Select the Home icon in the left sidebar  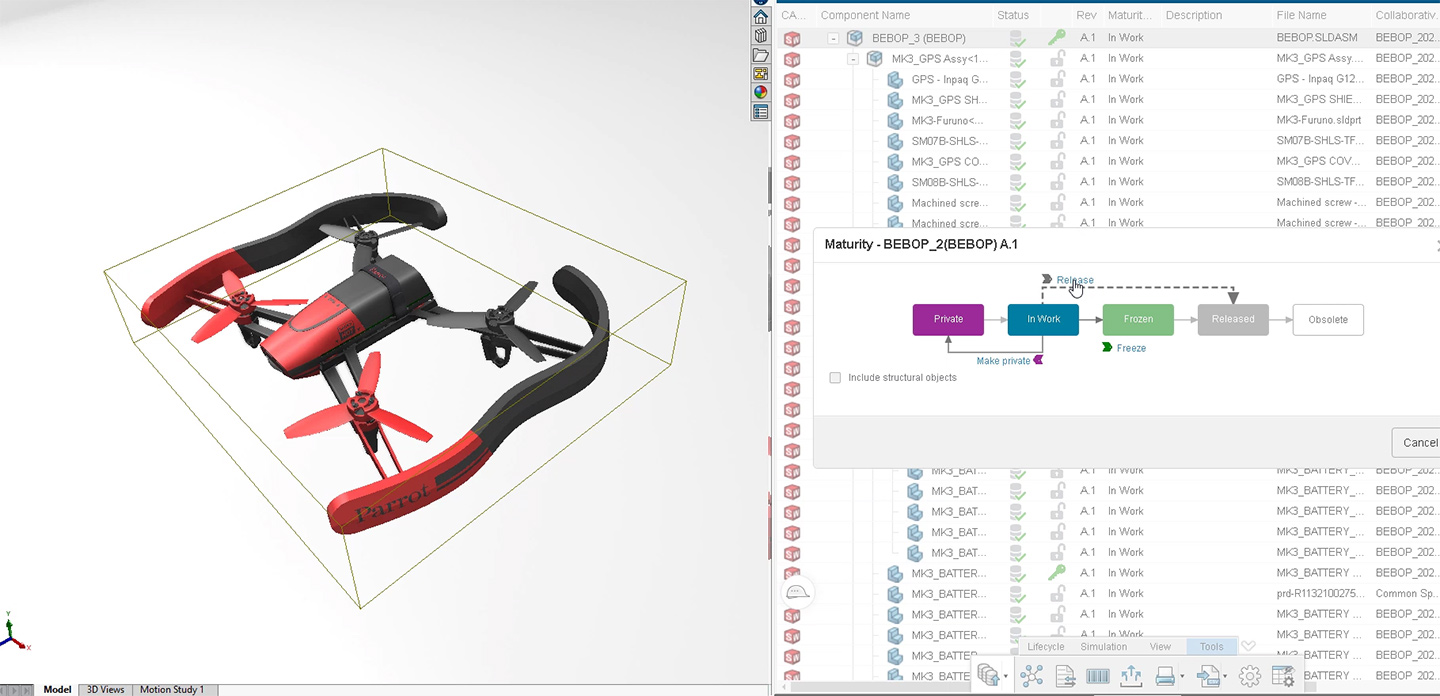click(x=760, y=16)
